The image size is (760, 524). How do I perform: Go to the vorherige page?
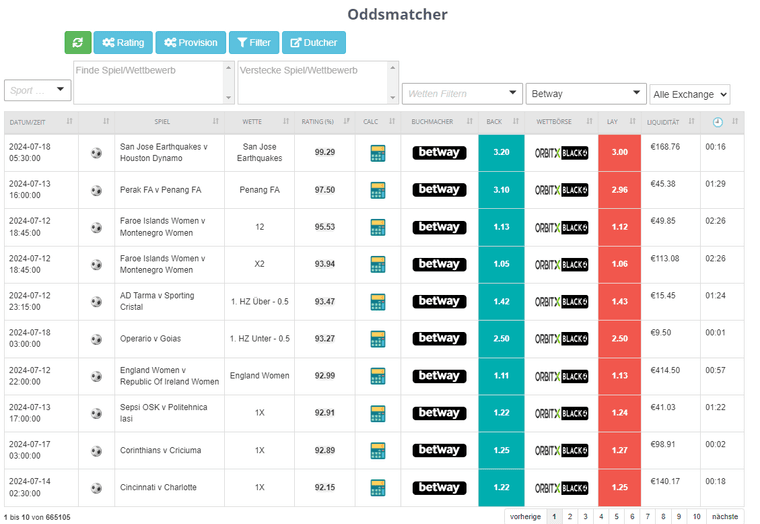click(x=525, y=517)
